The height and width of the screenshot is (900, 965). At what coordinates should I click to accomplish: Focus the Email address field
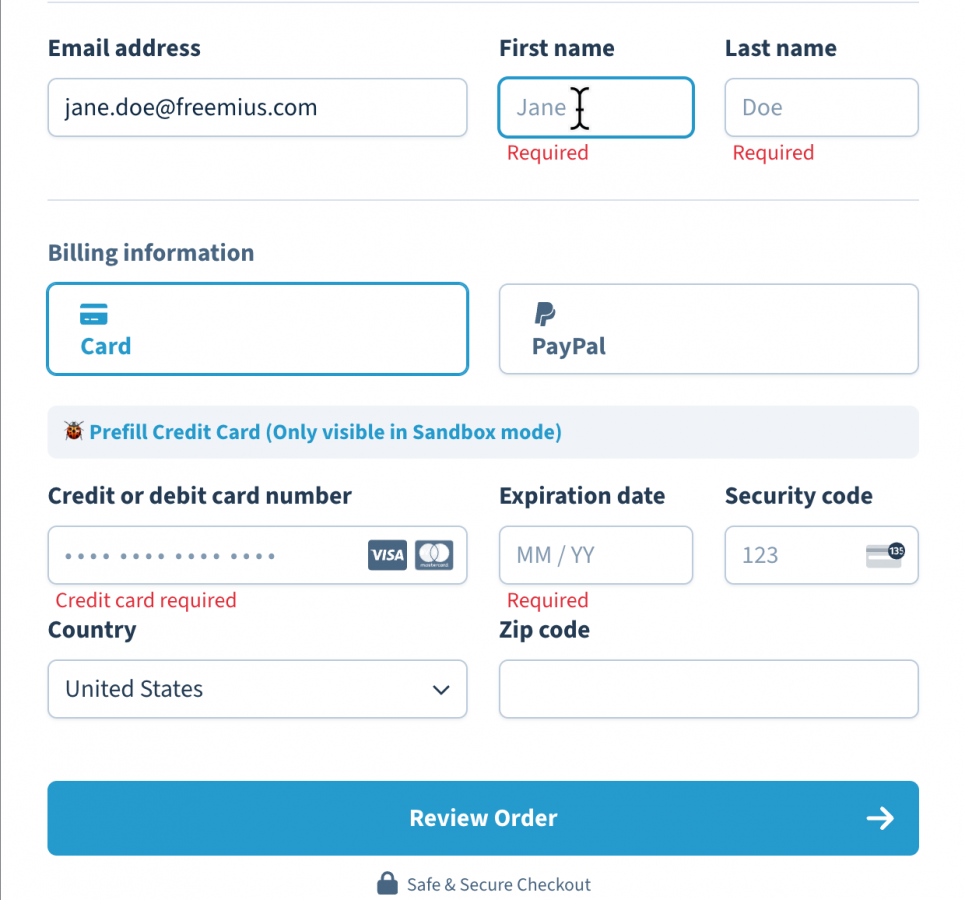point(258,107)
